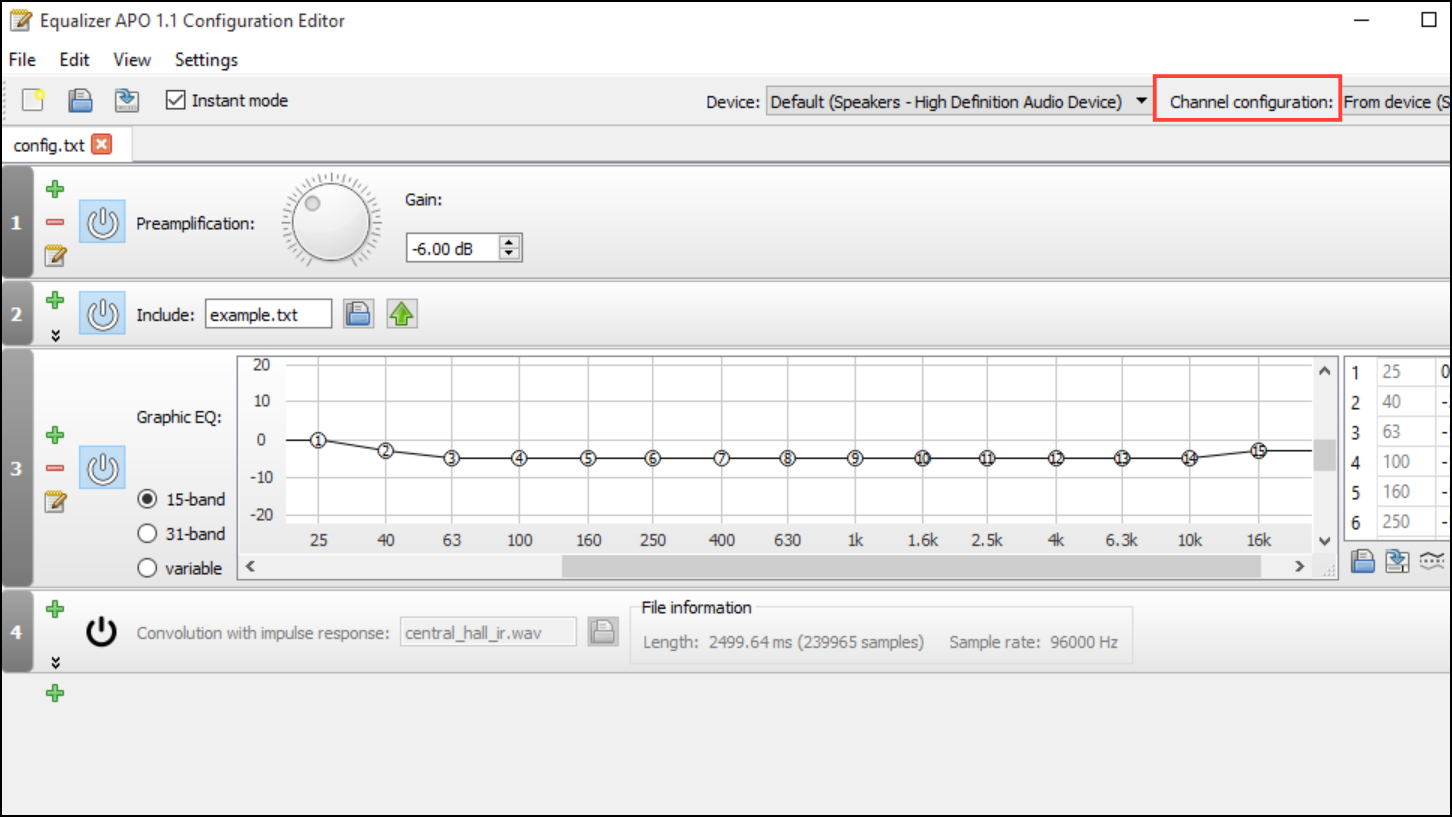Open the Device dropdown list

point(958,102)
